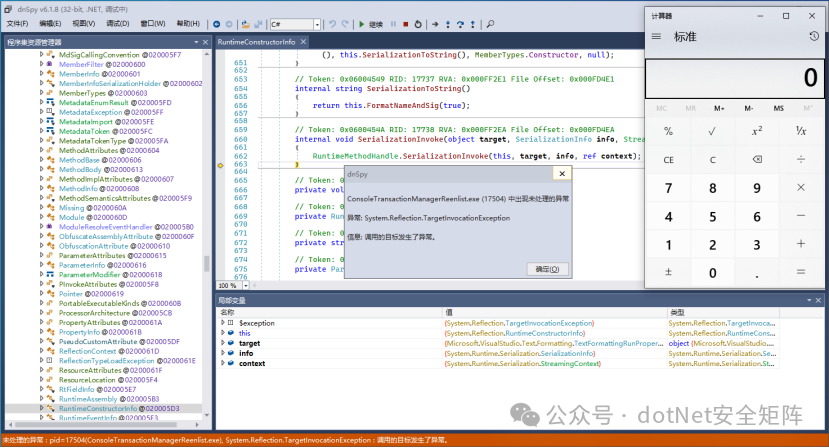Open the 窗口(W) menu

pyautogui.click(x=152, y=24)
